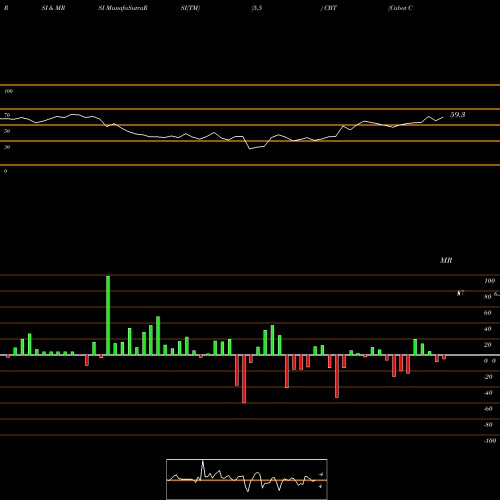Click the 'SI MunafaSutraR' header text
Viewport: 500px width, 500px height.
click(x=123, y=8)
